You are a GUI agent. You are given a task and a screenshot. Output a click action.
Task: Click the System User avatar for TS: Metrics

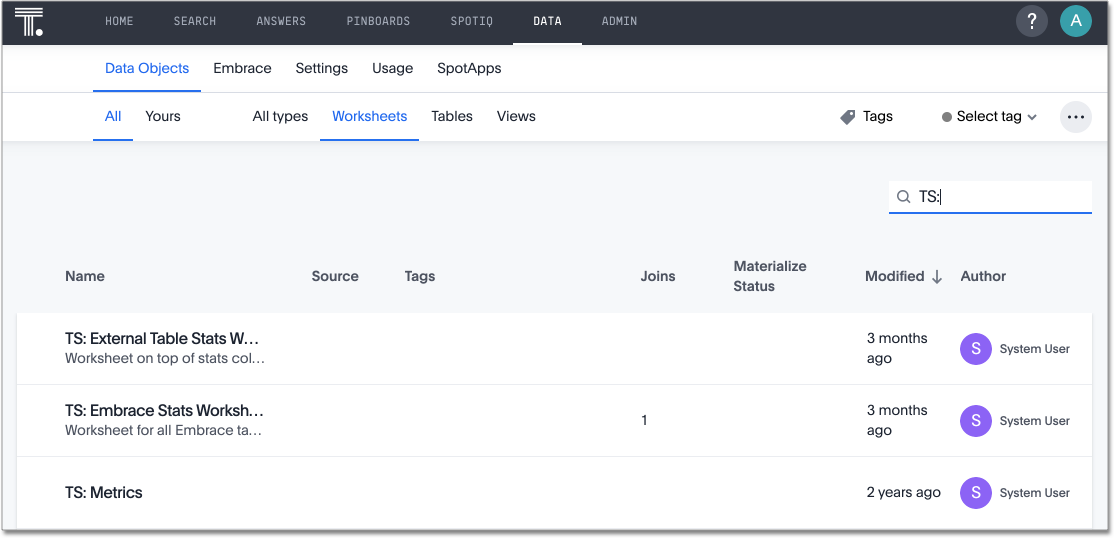pyautogui.click(x=975, y=492)
